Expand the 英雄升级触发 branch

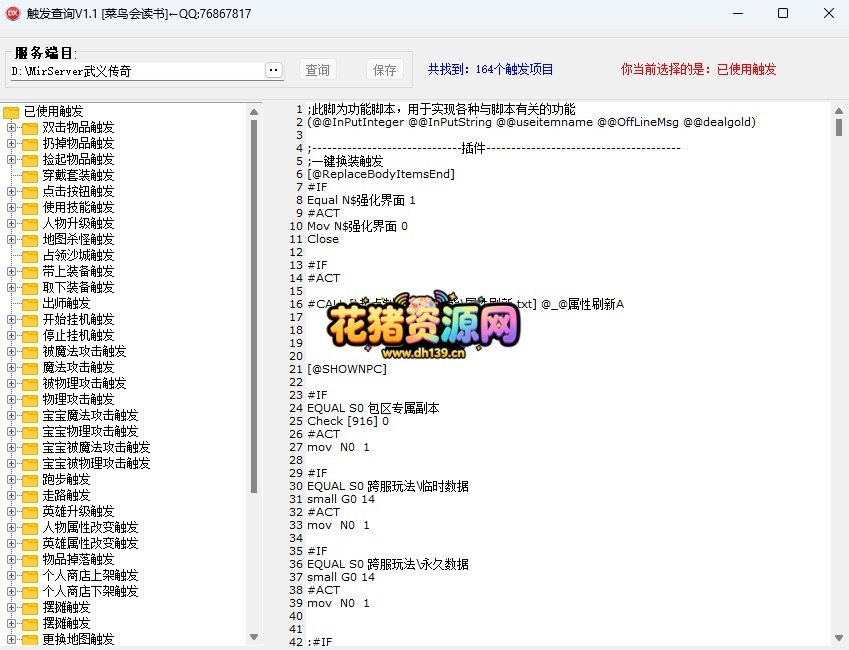pyautogui.click(x=11, y=511)
